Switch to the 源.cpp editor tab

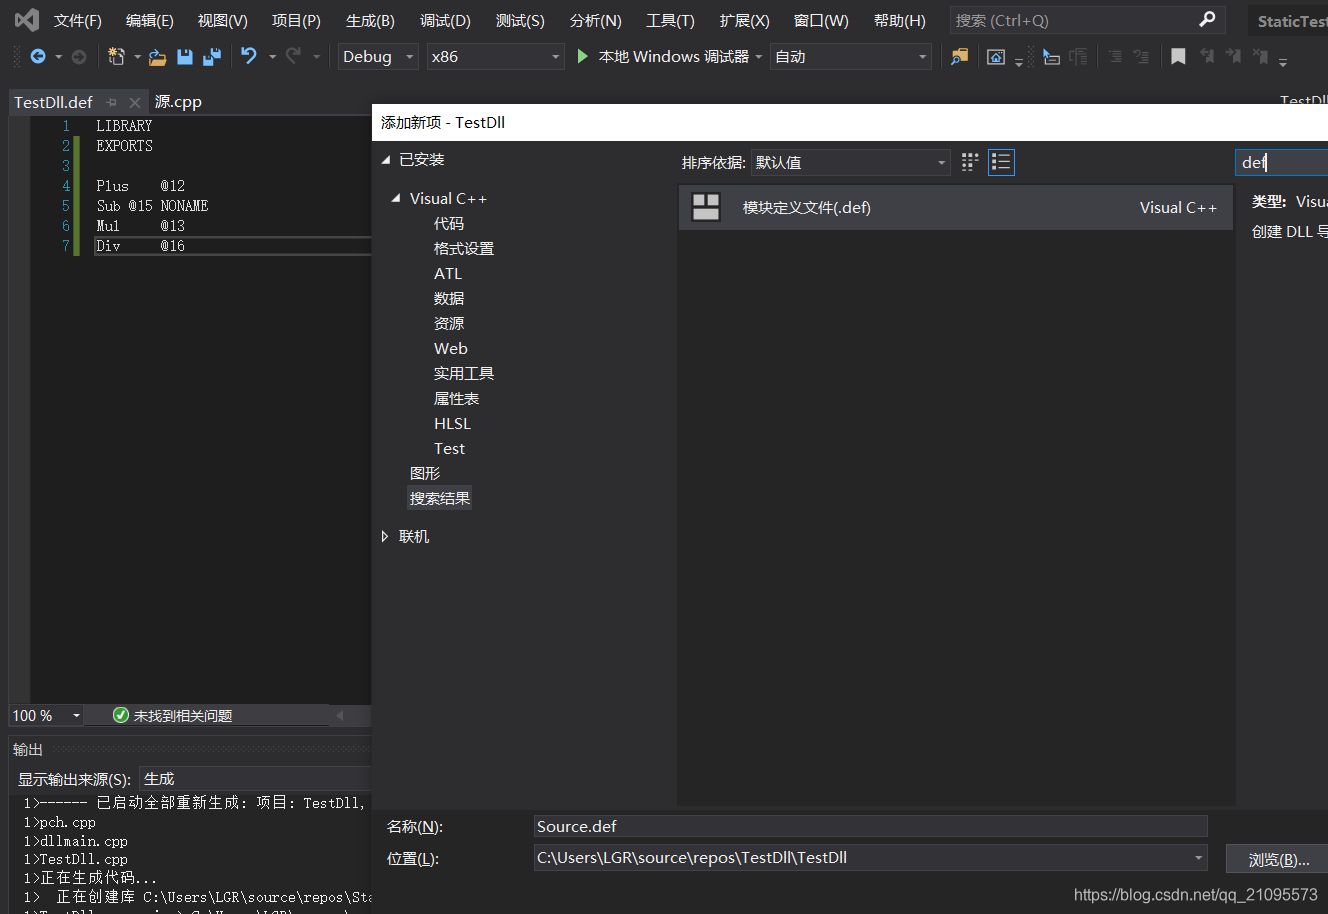[x=178, y=101]
